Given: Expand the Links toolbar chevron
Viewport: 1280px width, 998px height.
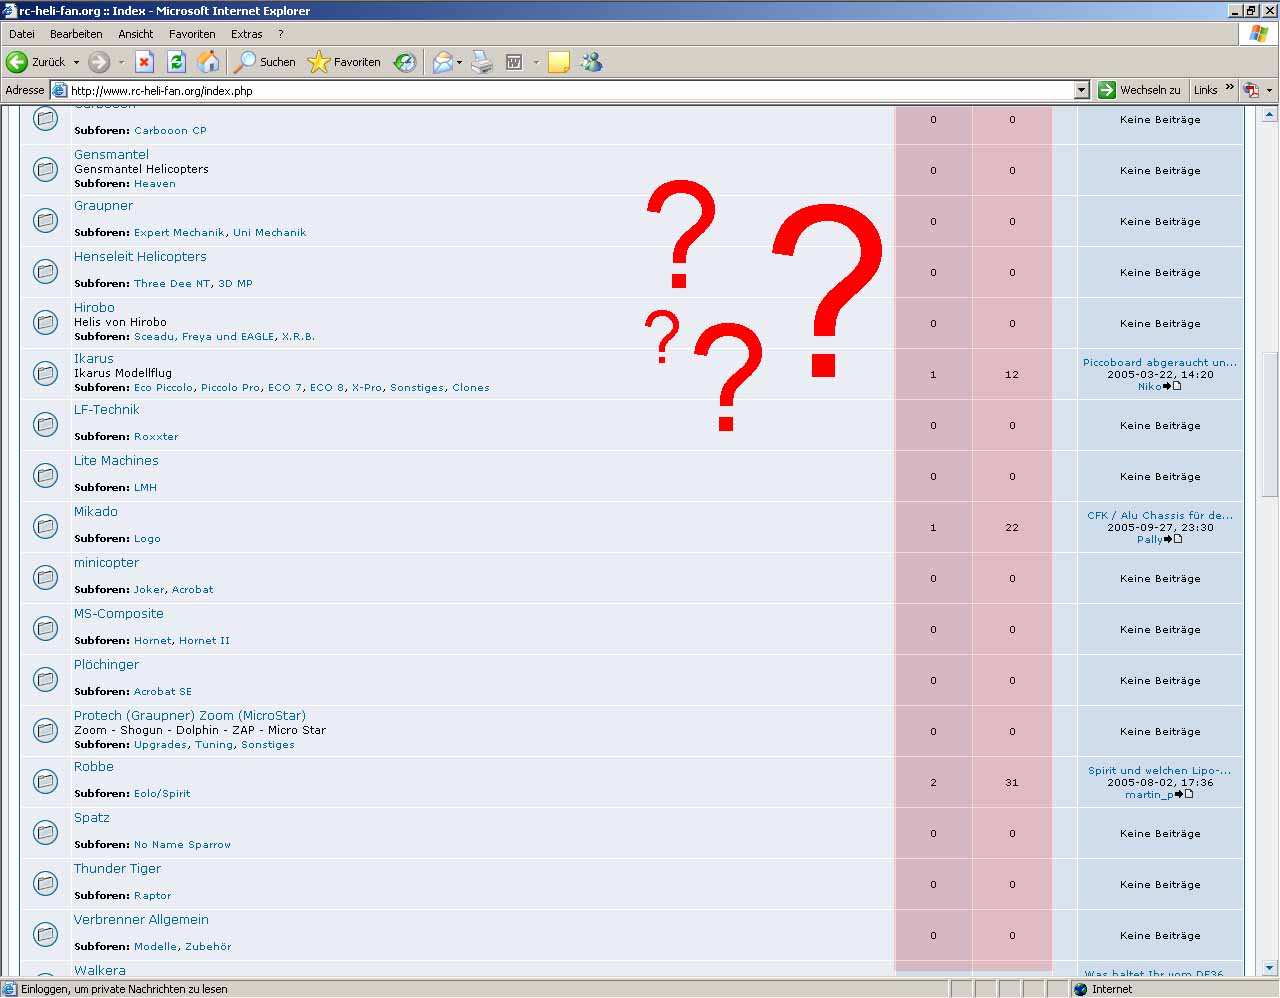Looking at the screenshot, I should (1230, 88).
